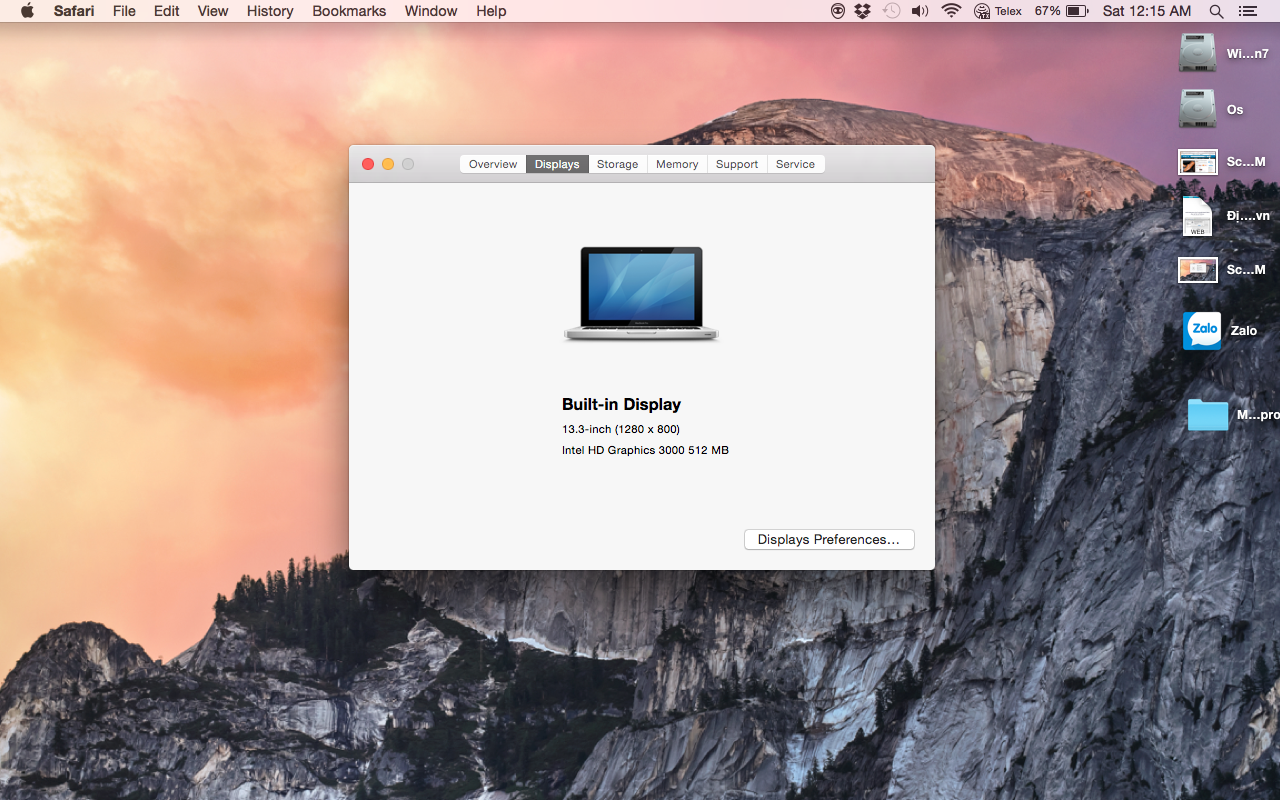Click the battery status indicator
Image resolution: width=1280 pixels, height=800 pixels.
coord(1062,11)
